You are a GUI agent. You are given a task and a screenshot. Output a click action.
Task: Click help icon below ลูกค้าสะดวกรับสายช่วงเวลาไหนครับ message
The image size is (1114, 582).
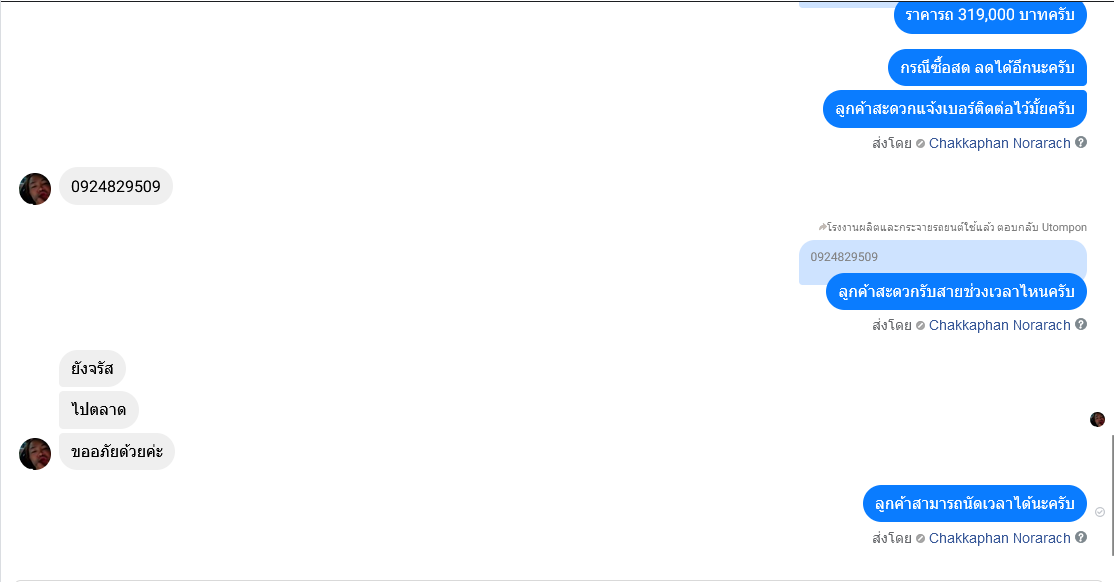click(1081, 324)
